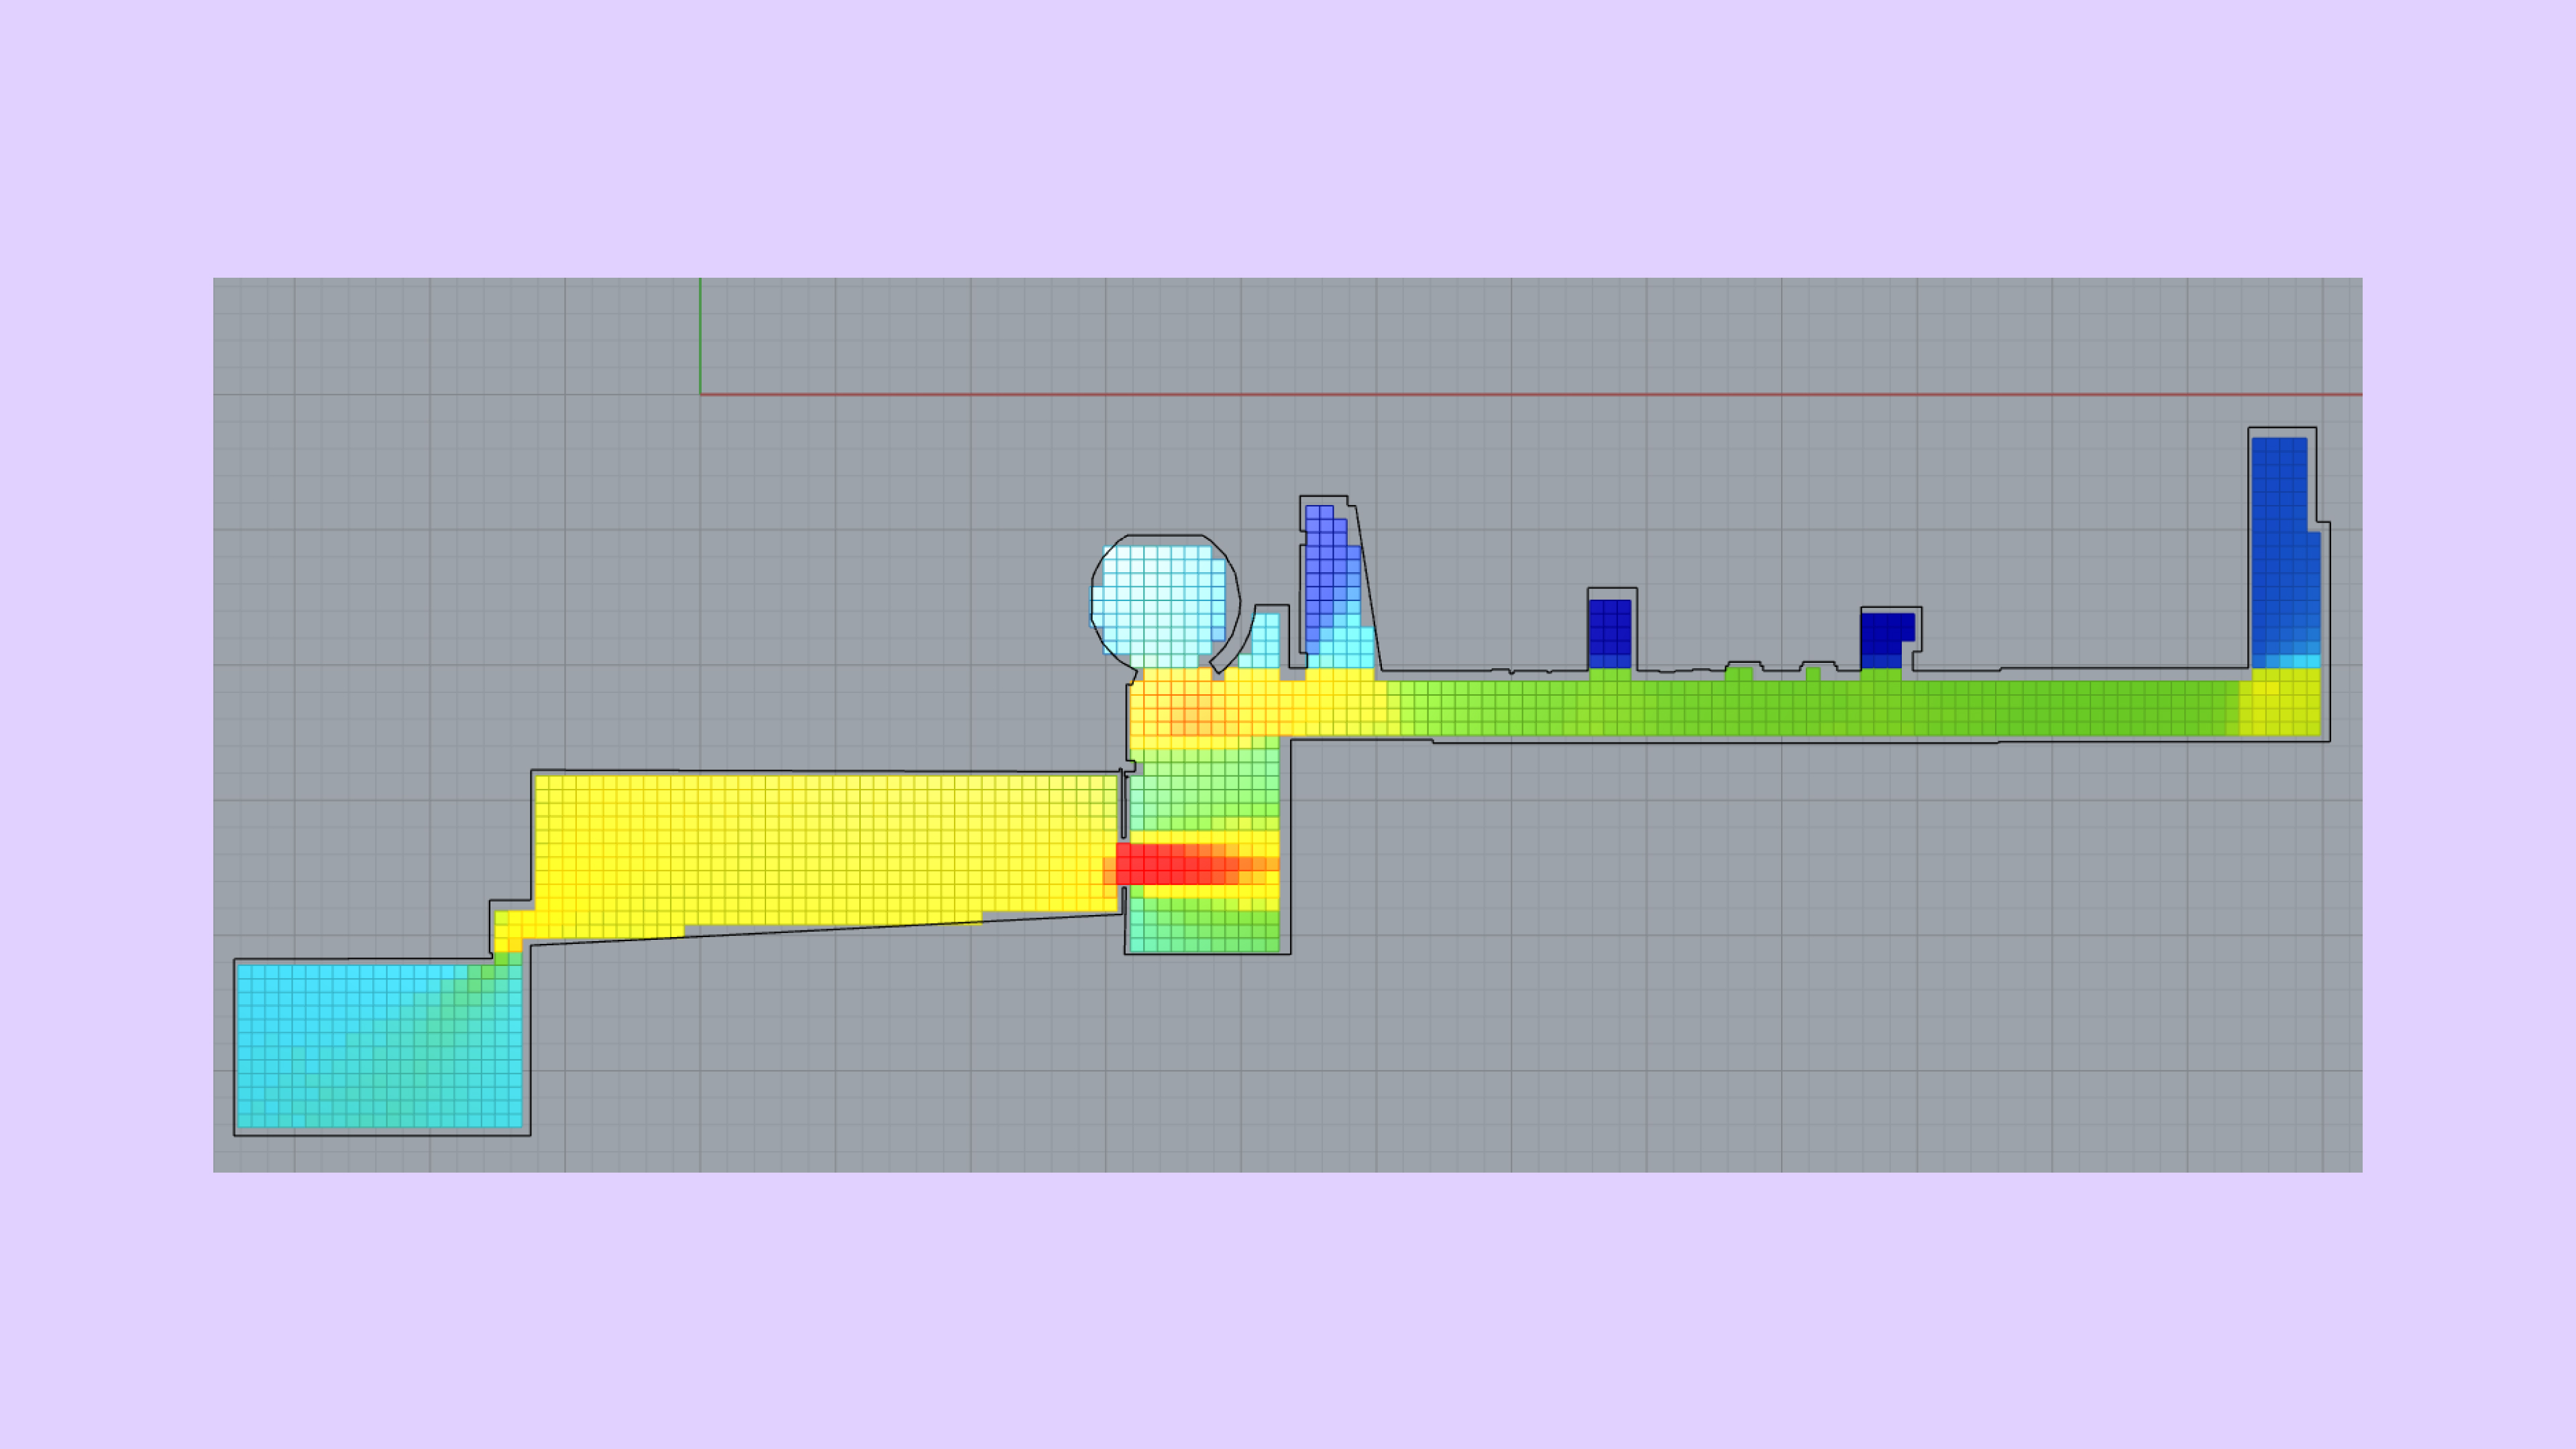Click the yellow-green cells at the corridor's right end
This screenshot has height=1449, width=2576.
coord(2280,702)
